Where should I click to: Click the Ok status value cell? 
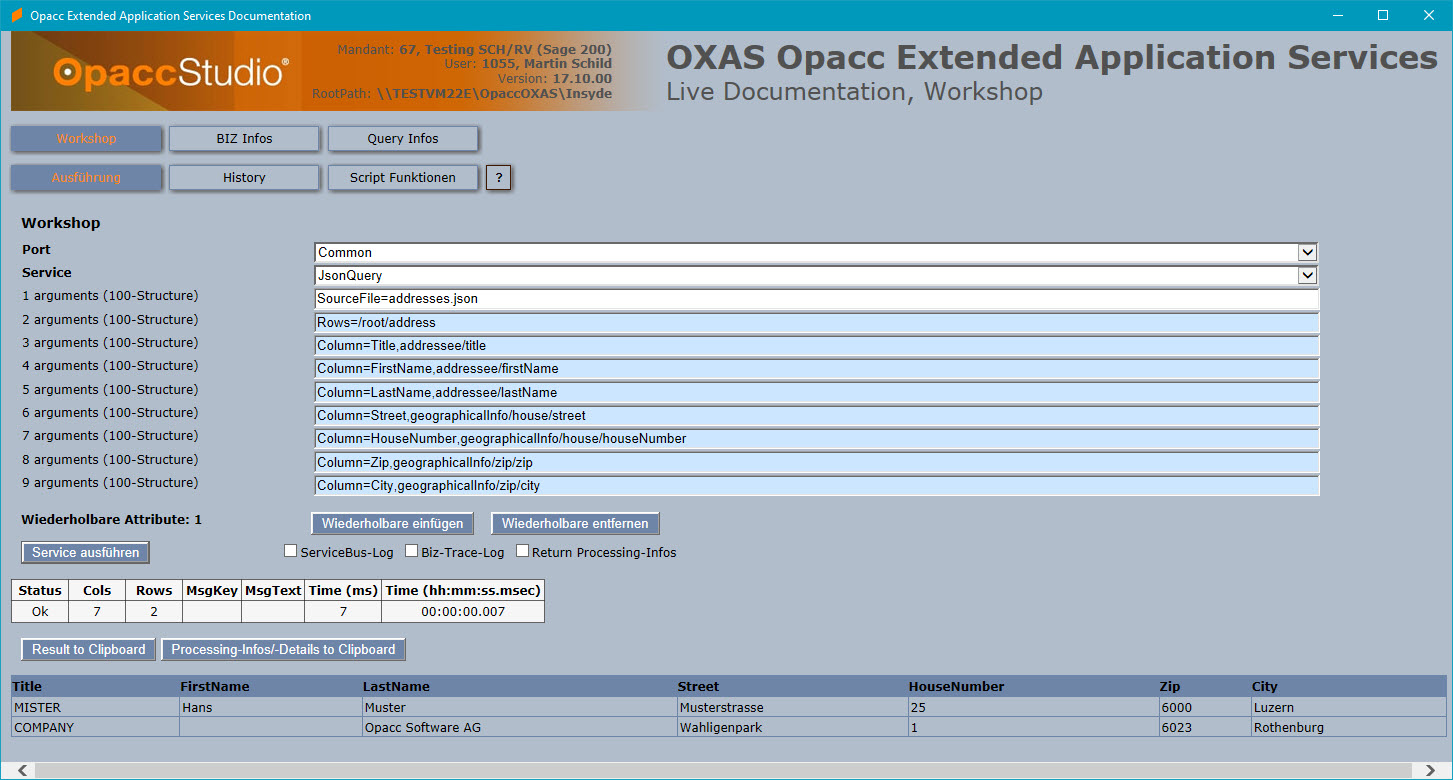40,611
